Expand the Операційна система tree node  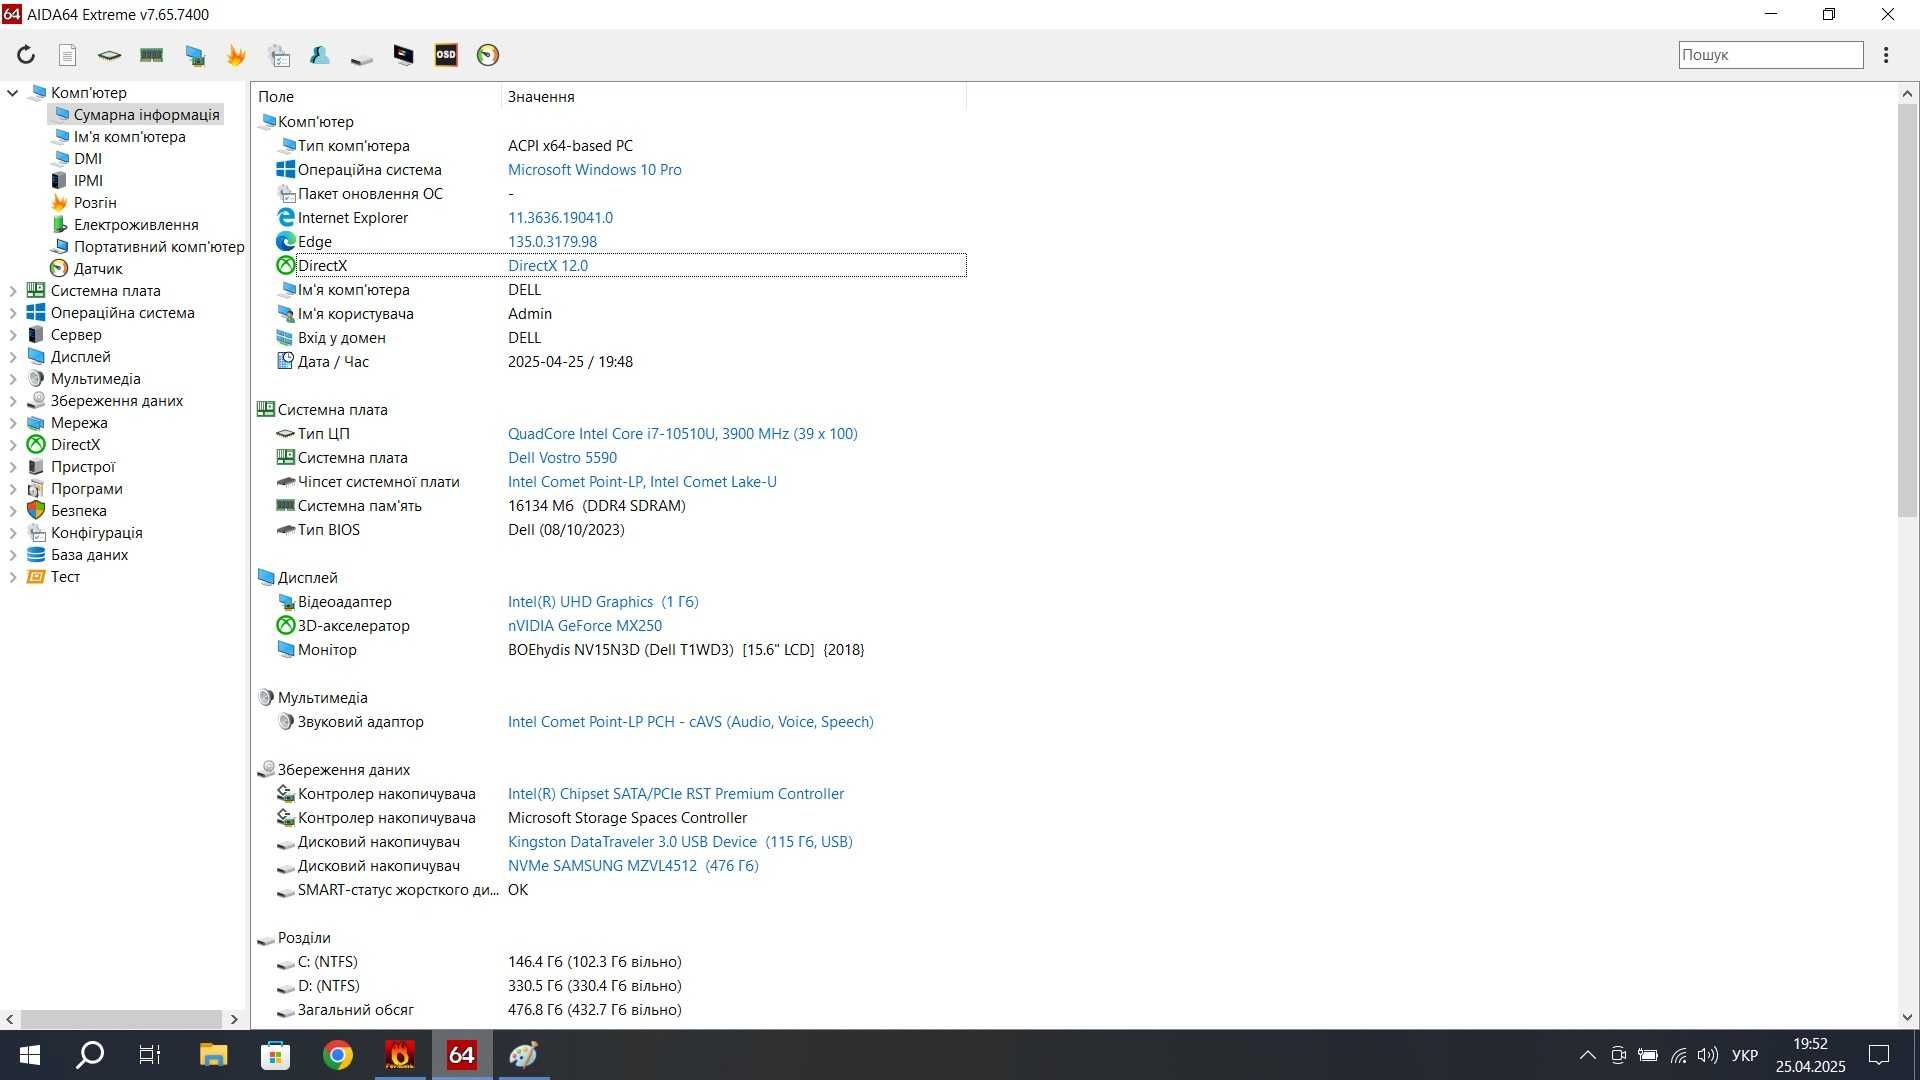[13, 313]
